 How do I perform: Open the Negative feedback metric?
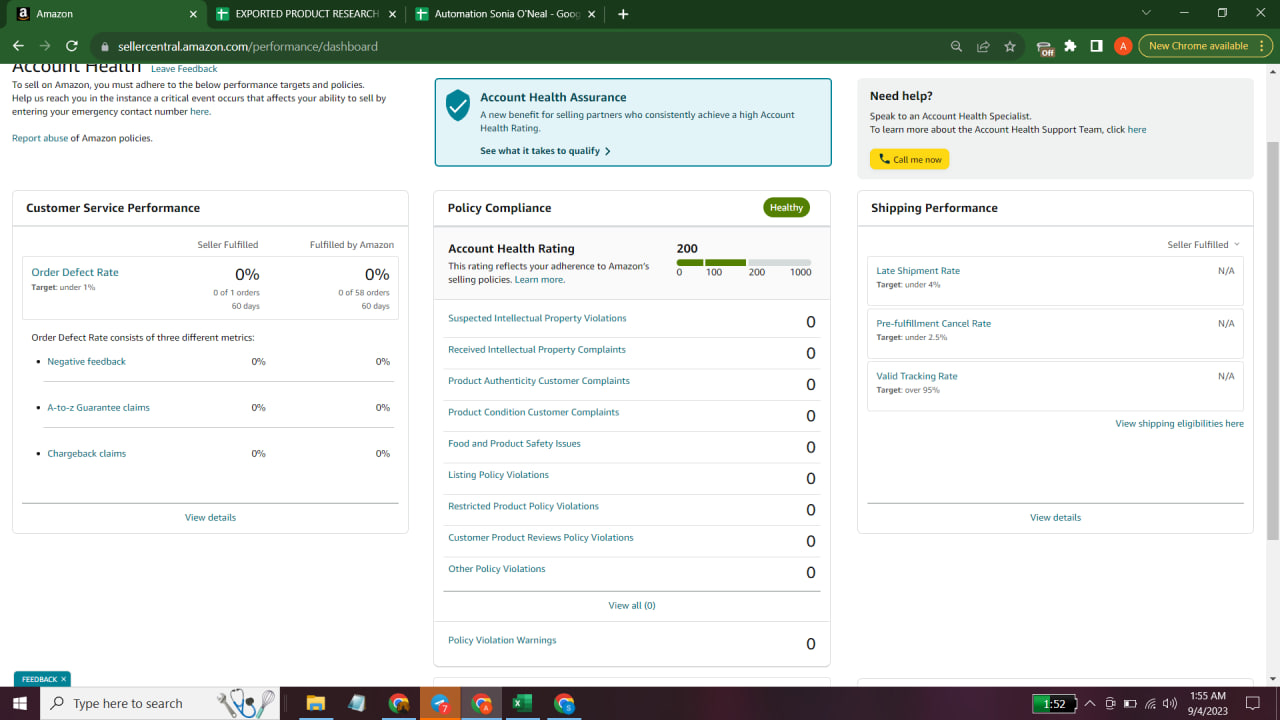click(x=87, y=361)
